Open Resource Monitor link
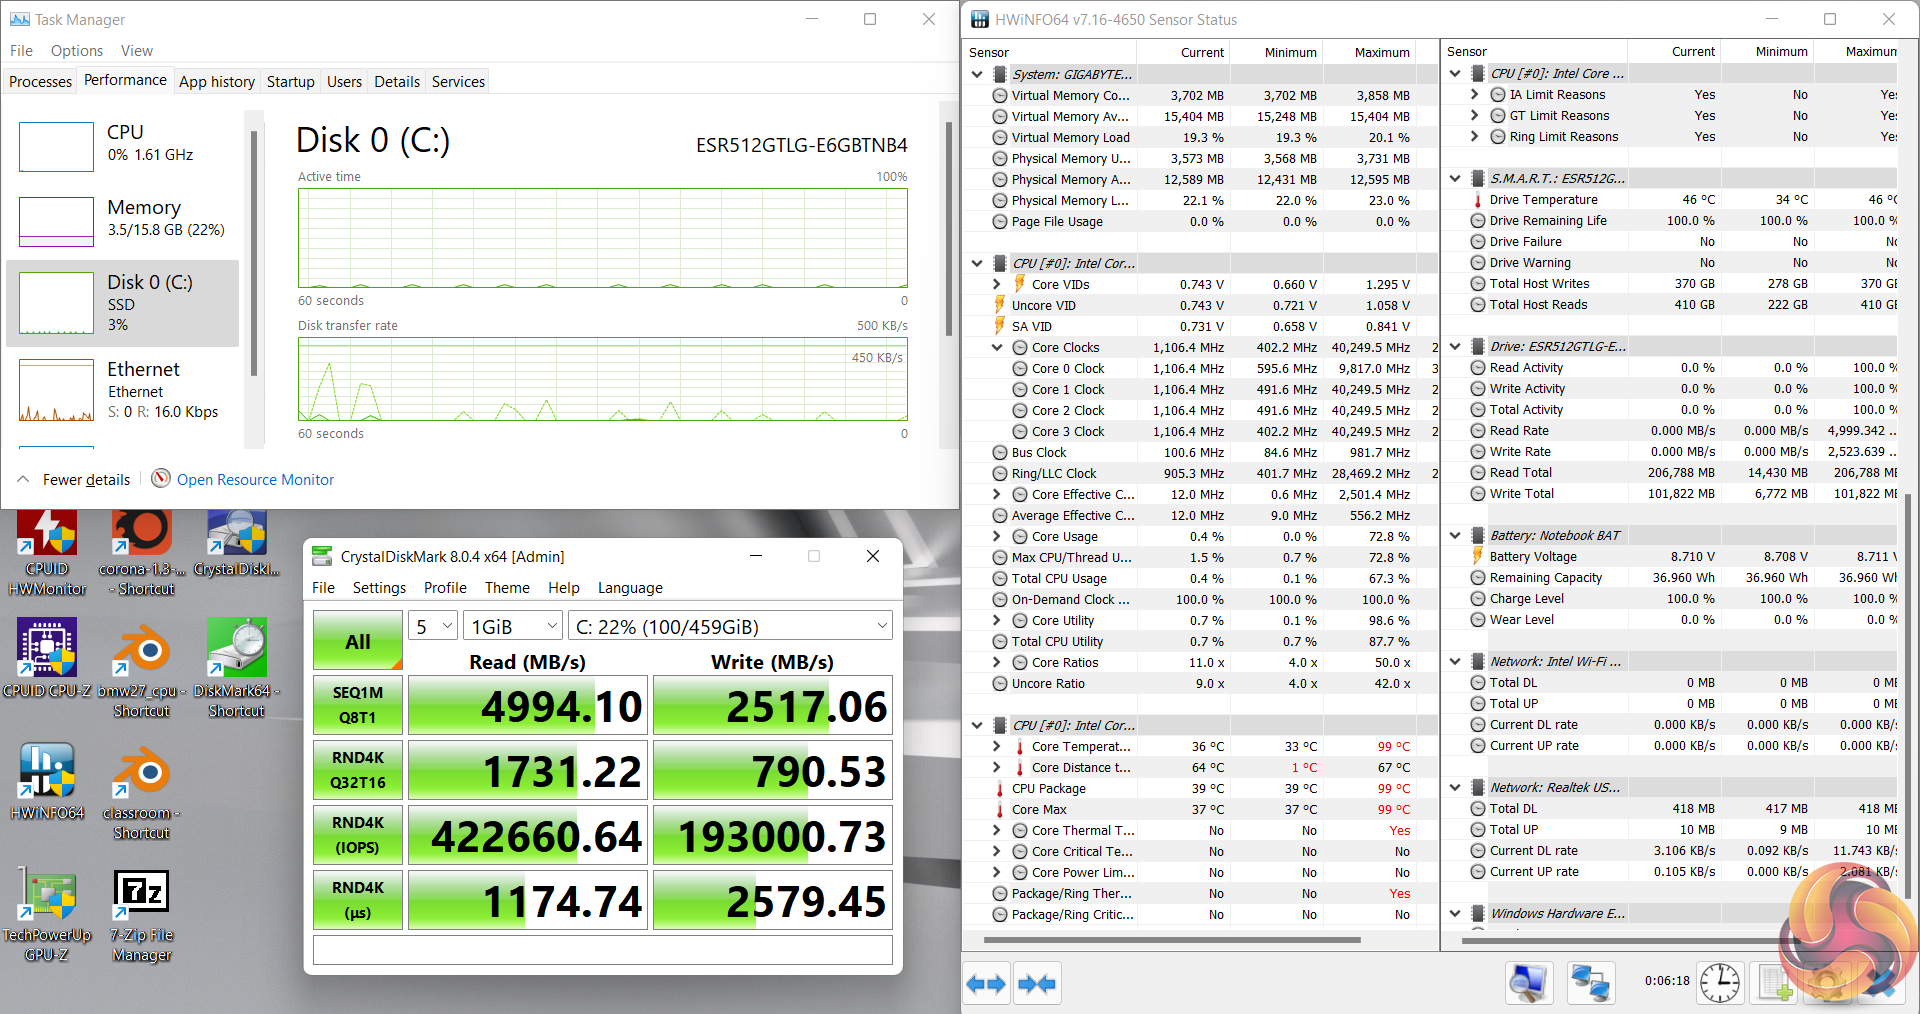The width and height of the screenshot is (1920, 1014). coord(255,479)
